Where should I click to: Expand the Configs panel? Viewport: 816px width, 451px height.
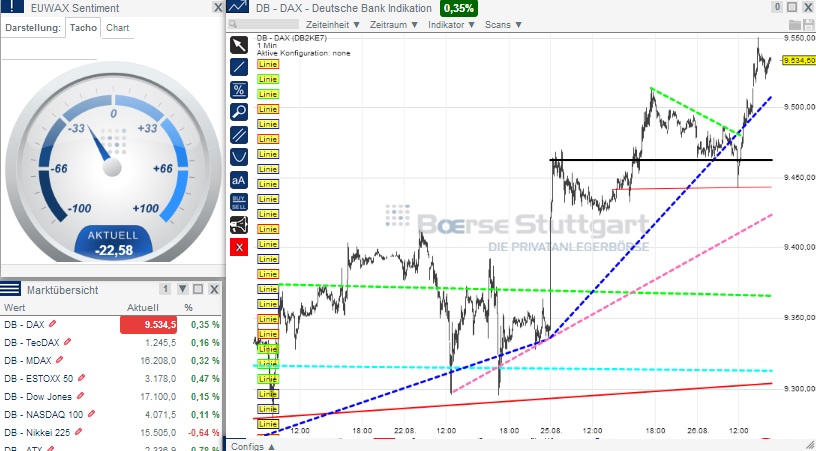[253, 446]
